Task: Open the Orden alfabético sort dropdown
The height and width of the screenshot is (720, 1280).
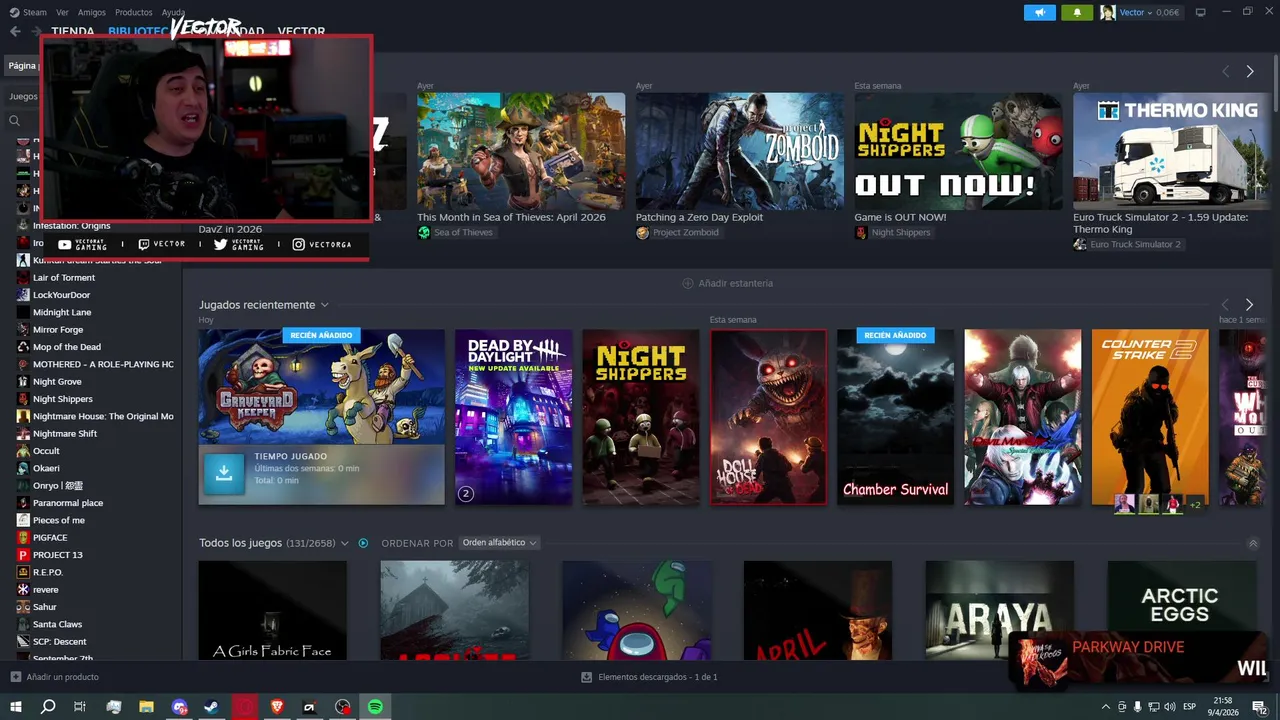Action: click(499, 543)
